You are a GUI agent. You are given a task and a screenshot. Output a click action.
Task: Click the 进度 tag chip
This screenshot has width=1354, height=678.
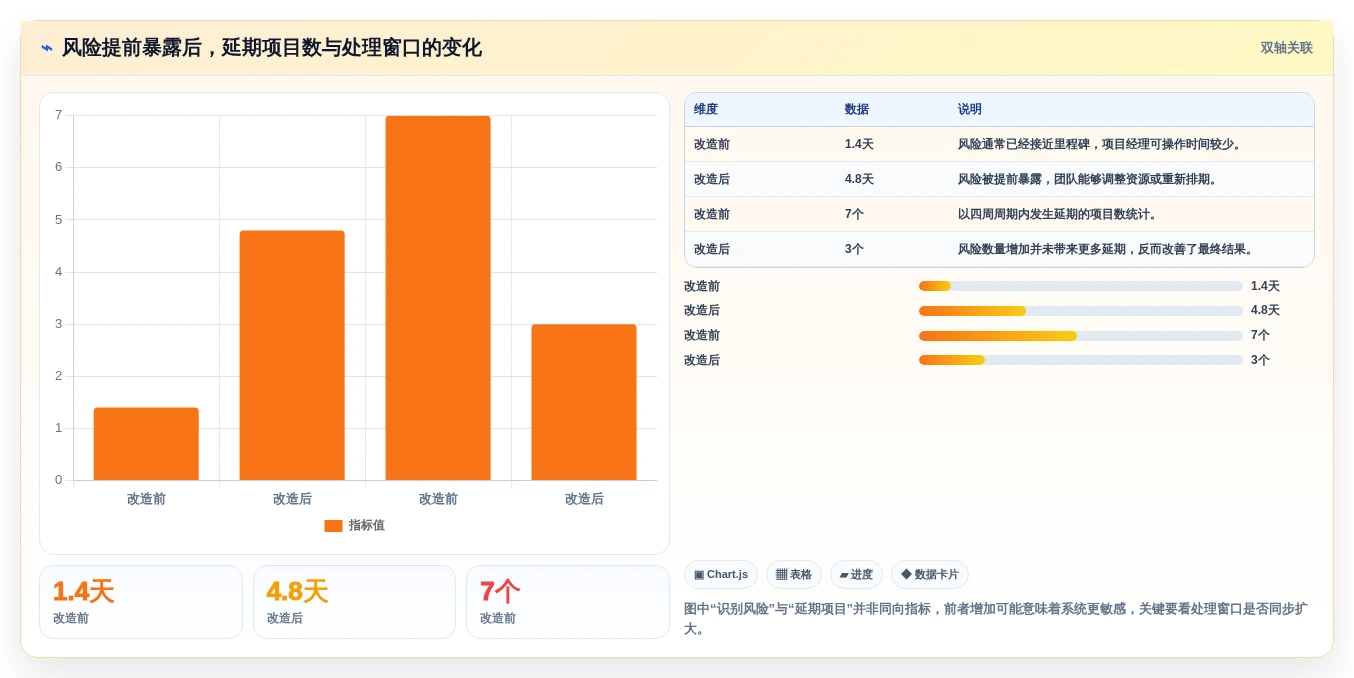(x=856, y=575)
